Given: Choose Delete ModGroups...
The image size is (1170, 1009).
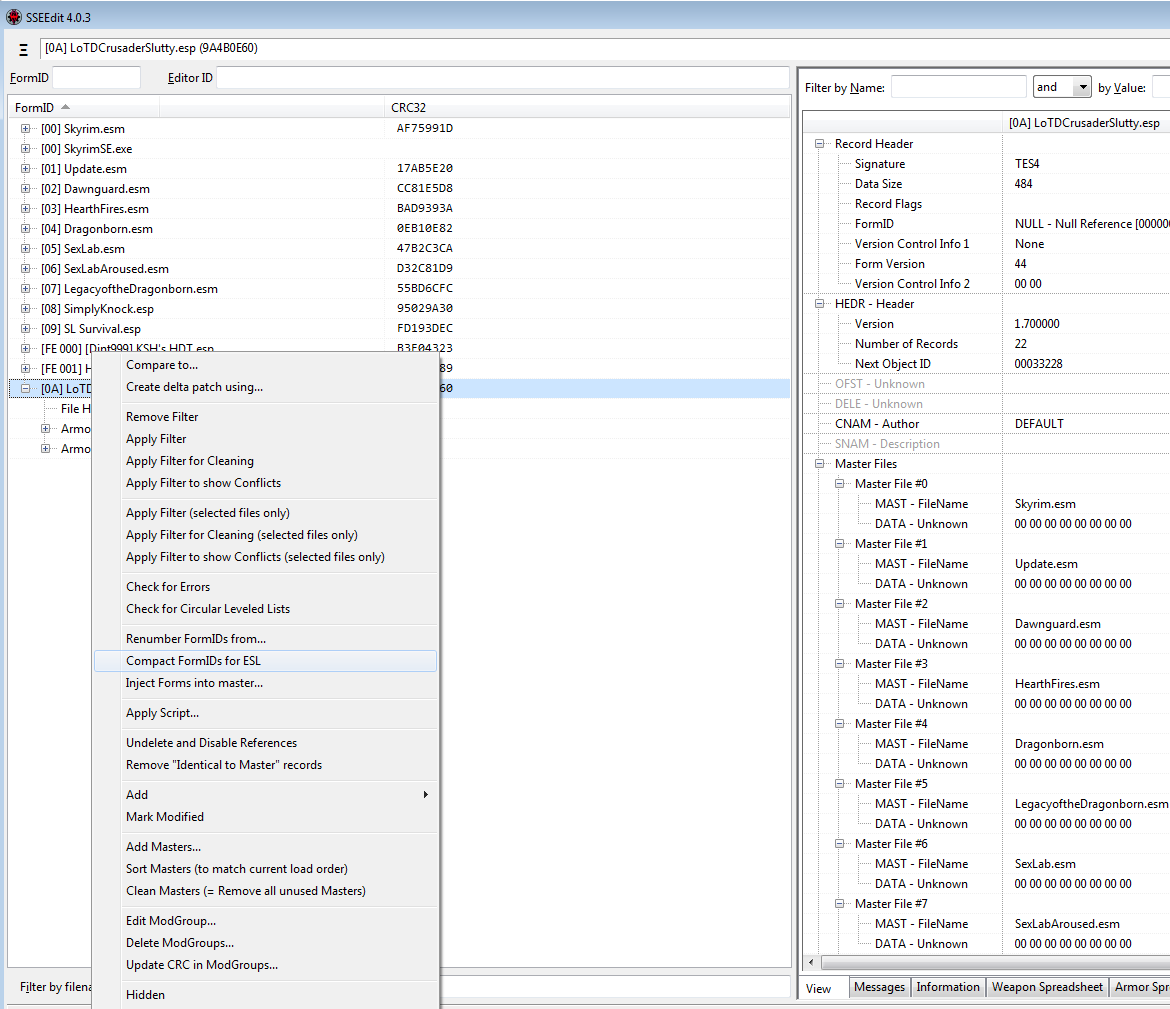Looking at the screenshot, I should point(265,943).
